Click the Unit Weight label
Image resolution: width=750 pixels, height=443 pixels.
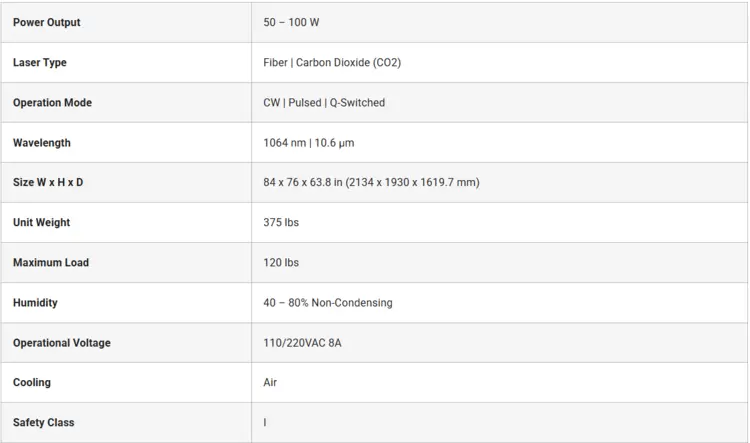click(x=41, y=222)
